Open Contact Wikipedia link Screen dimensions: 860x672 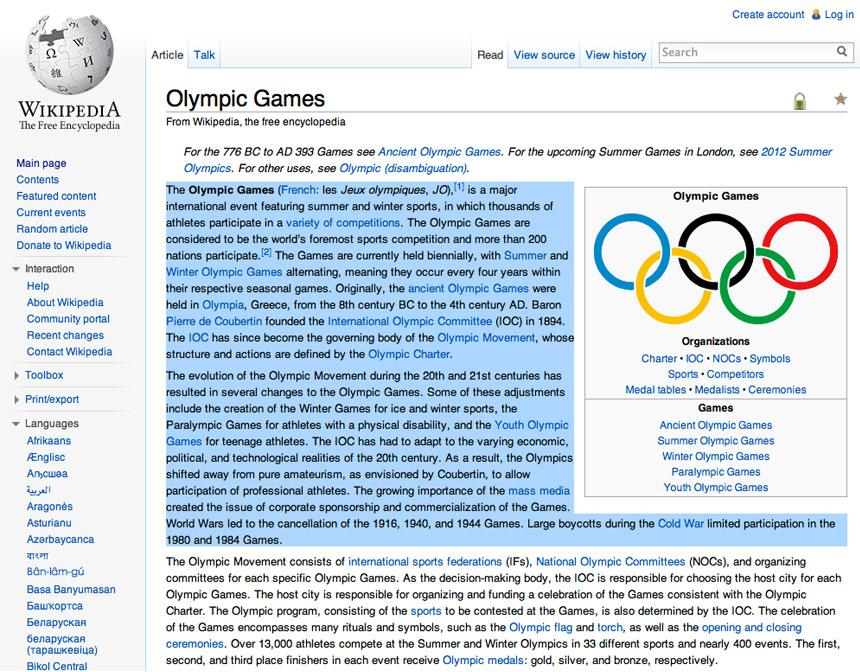coord(70,352)
